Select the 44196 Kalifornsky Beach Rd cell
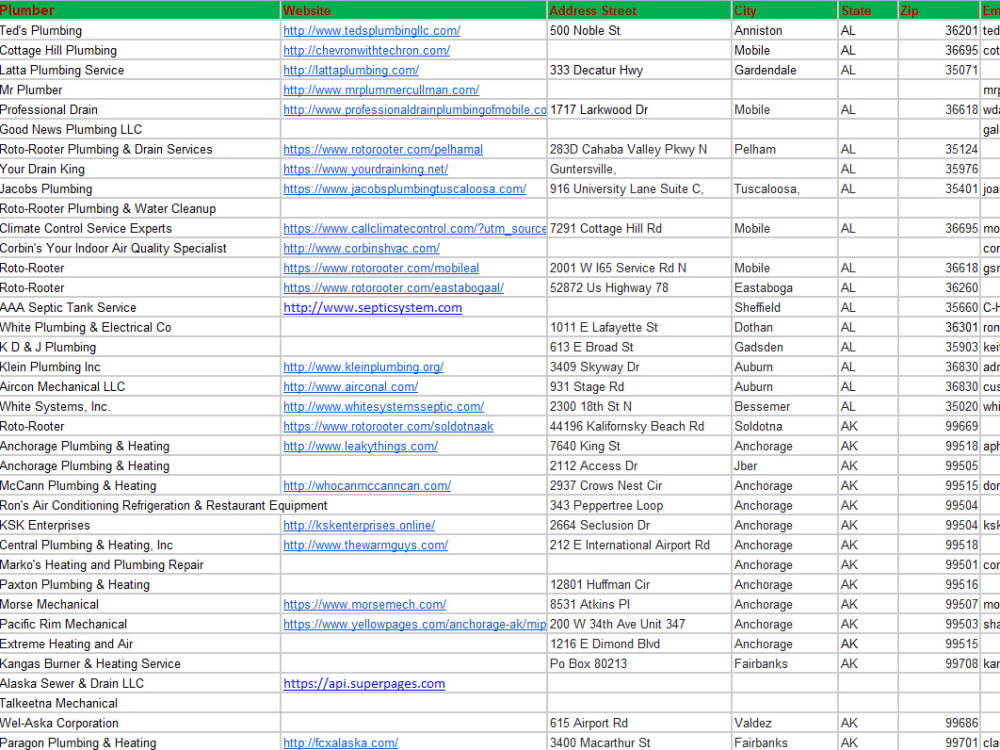Screen dimensions: 1000x750 tap(639, 426)
